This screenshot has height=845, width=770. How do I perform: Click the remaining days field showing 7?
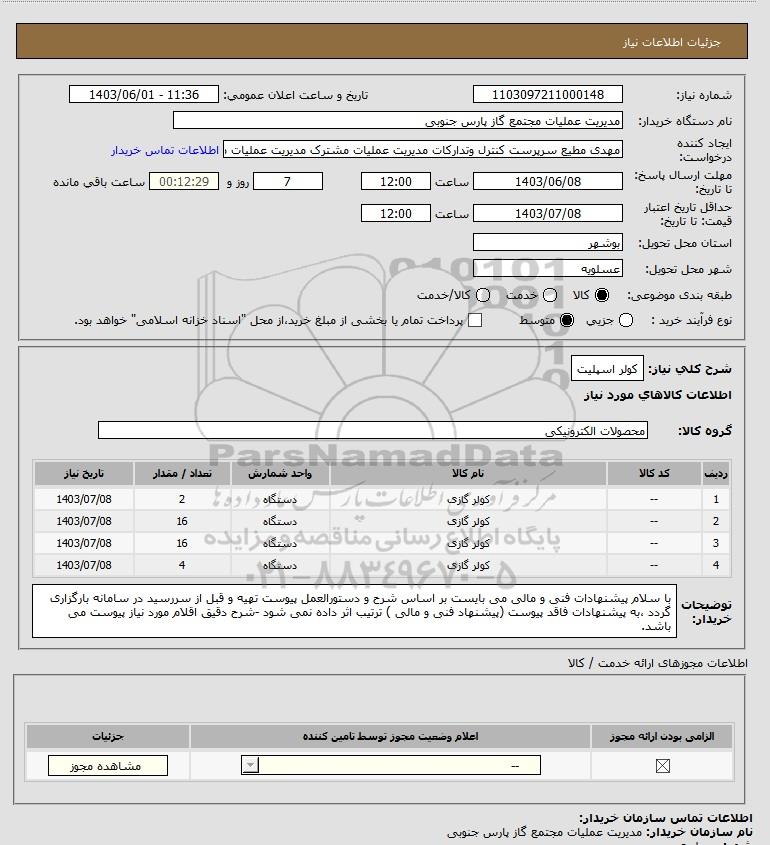tap(288, 182)
